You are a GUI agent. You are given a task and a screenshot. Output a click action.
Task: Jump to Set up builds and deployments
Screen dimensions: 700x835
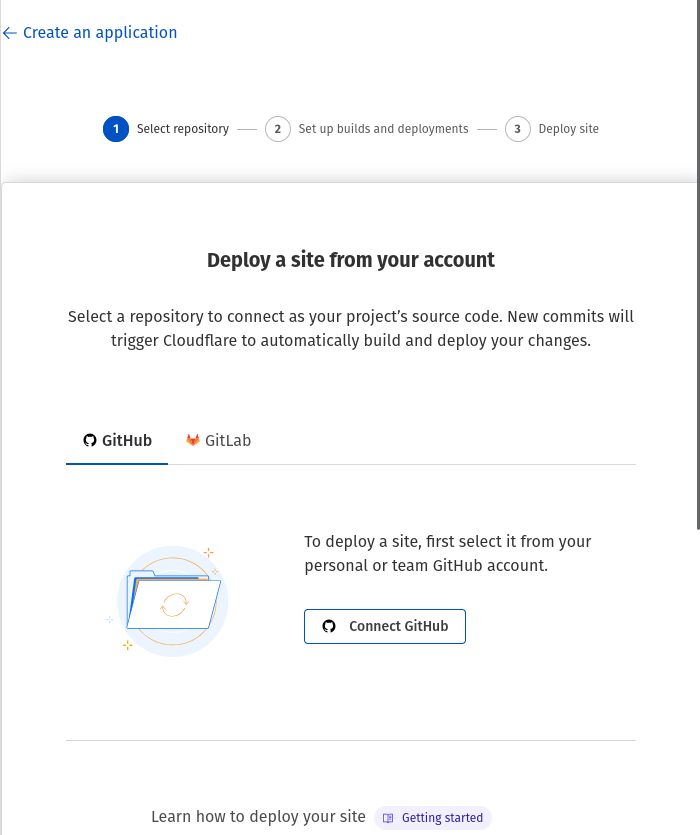[383, 129]
